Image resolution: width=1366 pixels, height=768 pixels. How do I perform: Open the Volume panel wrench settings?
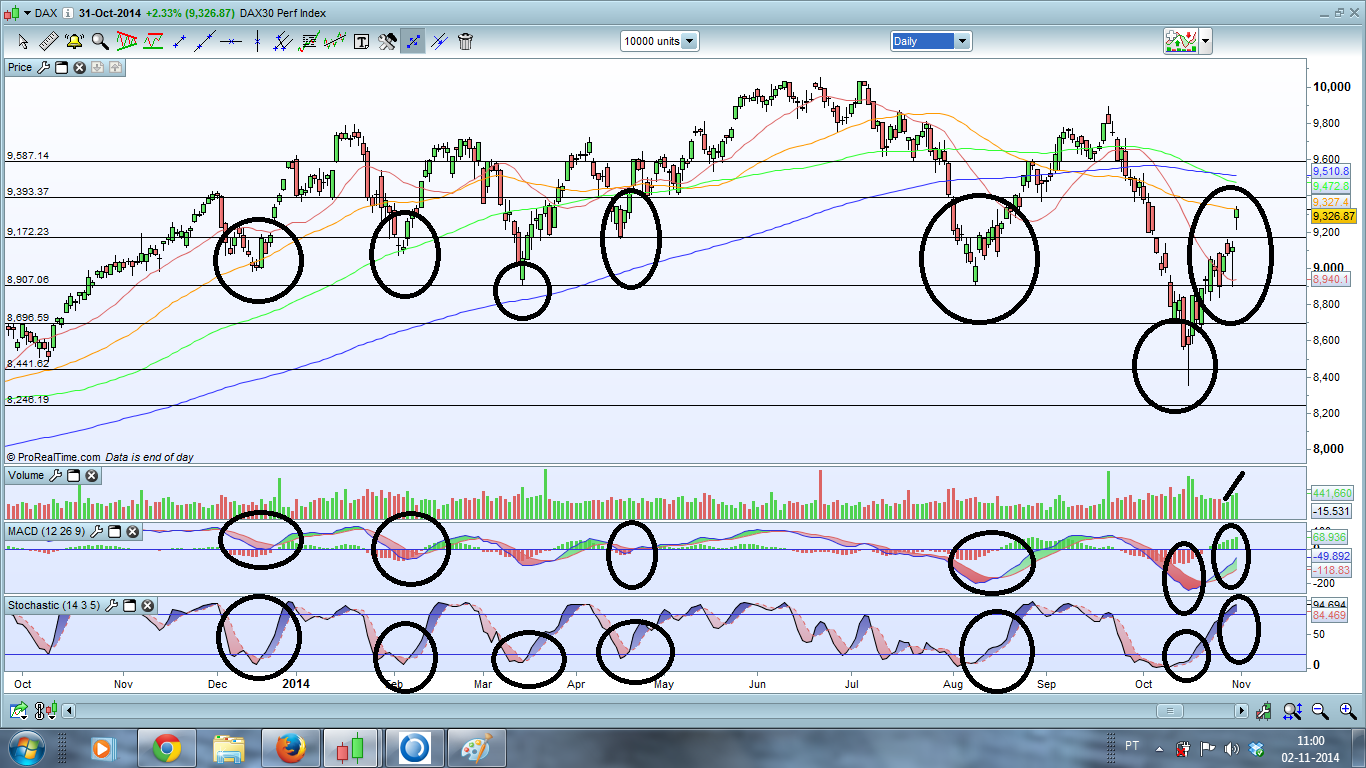[x=55, y=476]
